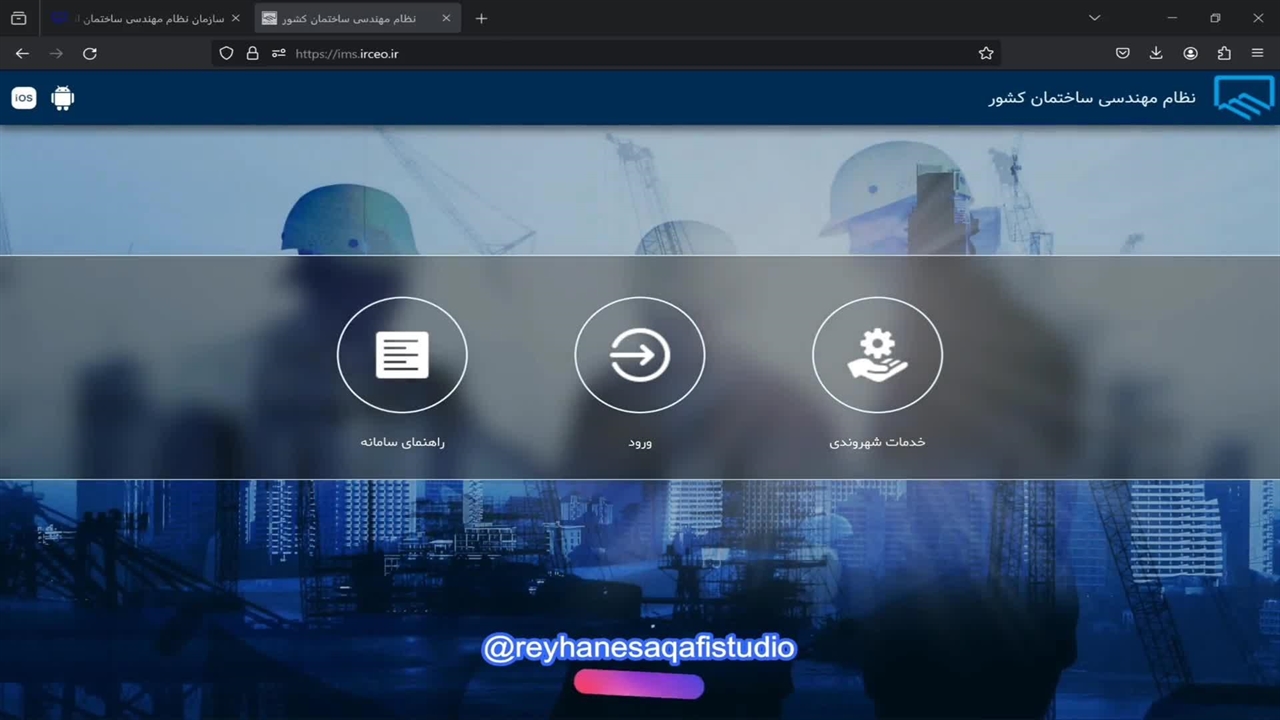
Task: Open the Firefox account icon
Action: pyautogui.click(x=1190, y=54)
